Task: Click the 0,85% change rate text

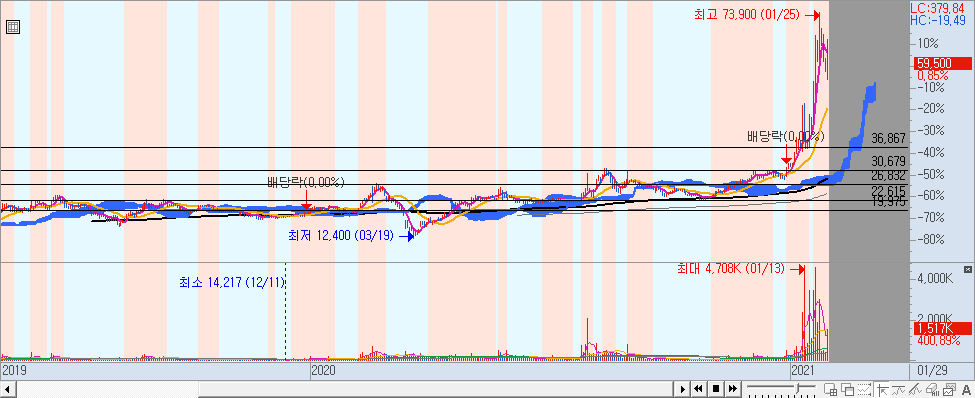Action: (x=933, y=75)
